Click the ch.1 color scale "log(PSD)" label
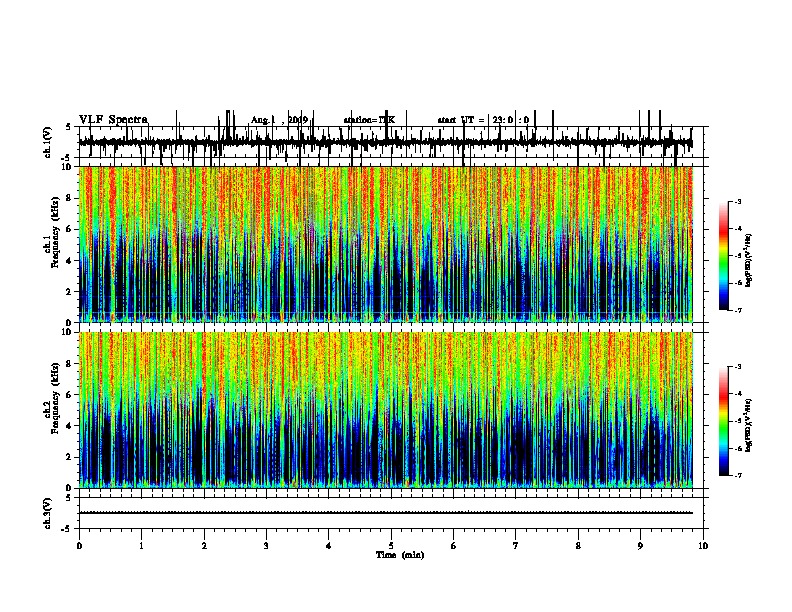 coord(749,260)
